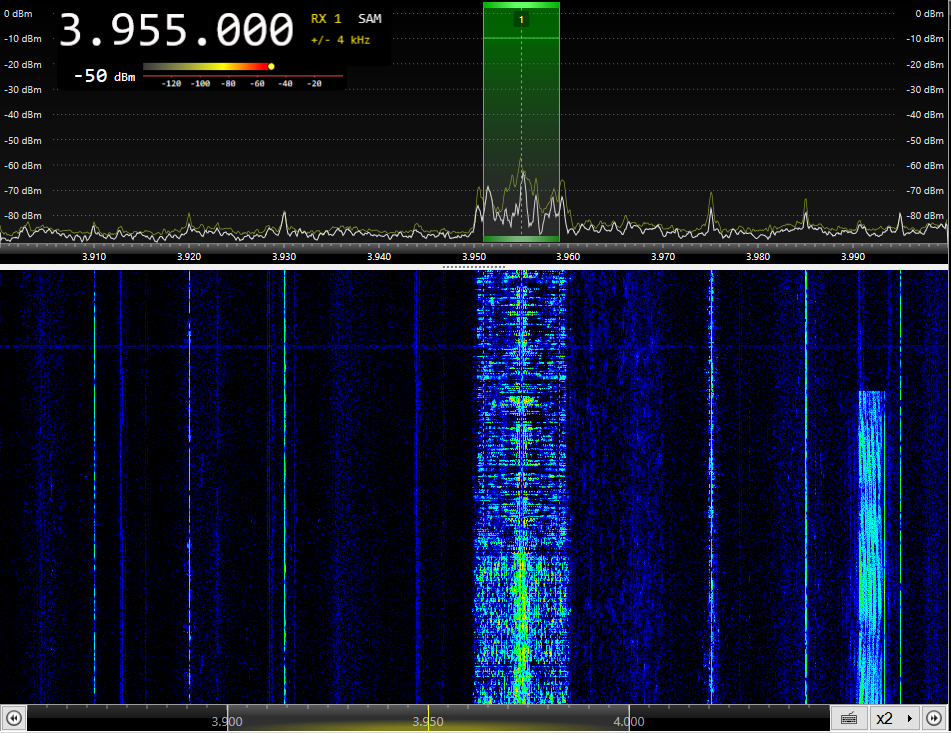Click the signal strength meter color bar

pos(206,67)
